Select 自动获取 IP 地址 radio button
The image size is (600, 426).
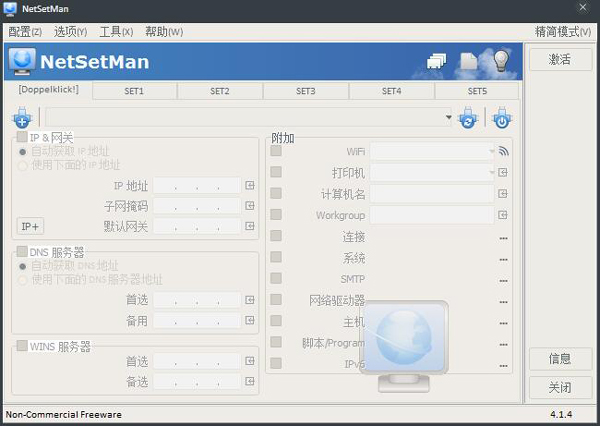coord(23,152)
